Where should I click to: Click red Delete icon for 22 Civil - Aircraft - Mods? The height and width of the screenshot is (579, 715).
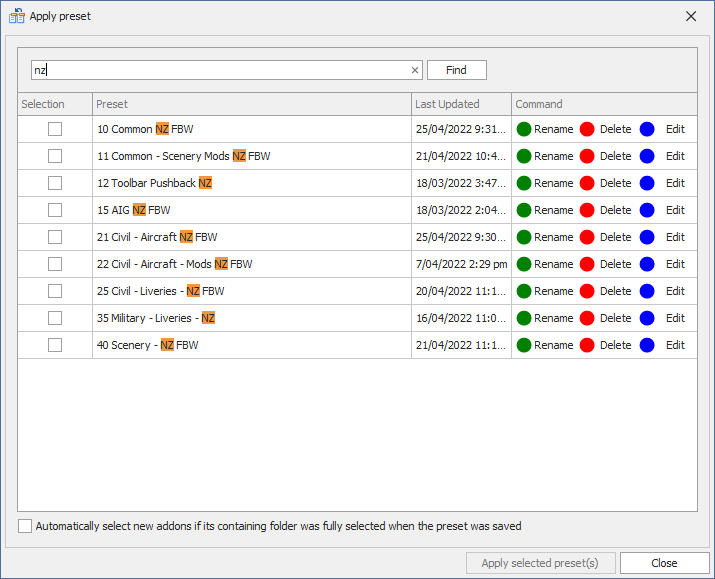coord(587,264)
